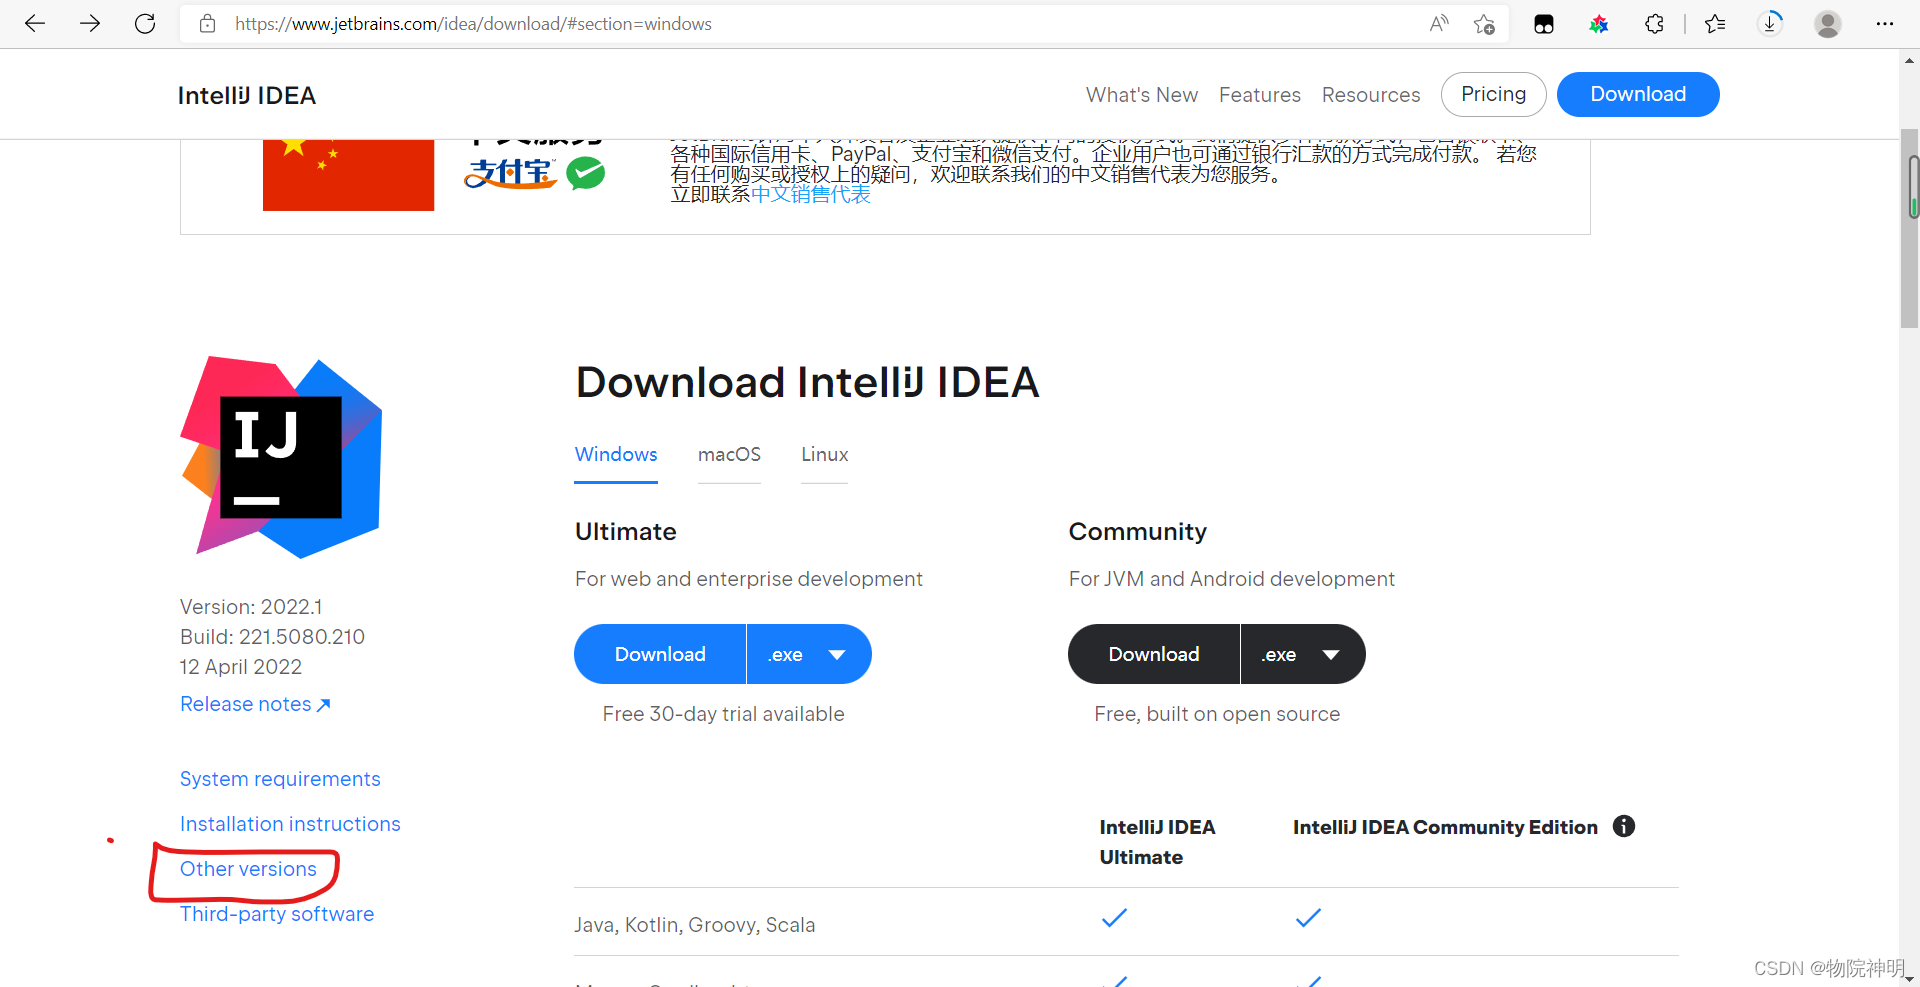Open Favorites list icon
The height and width of the screenshot is (987, 1920).
[1715, 24]
